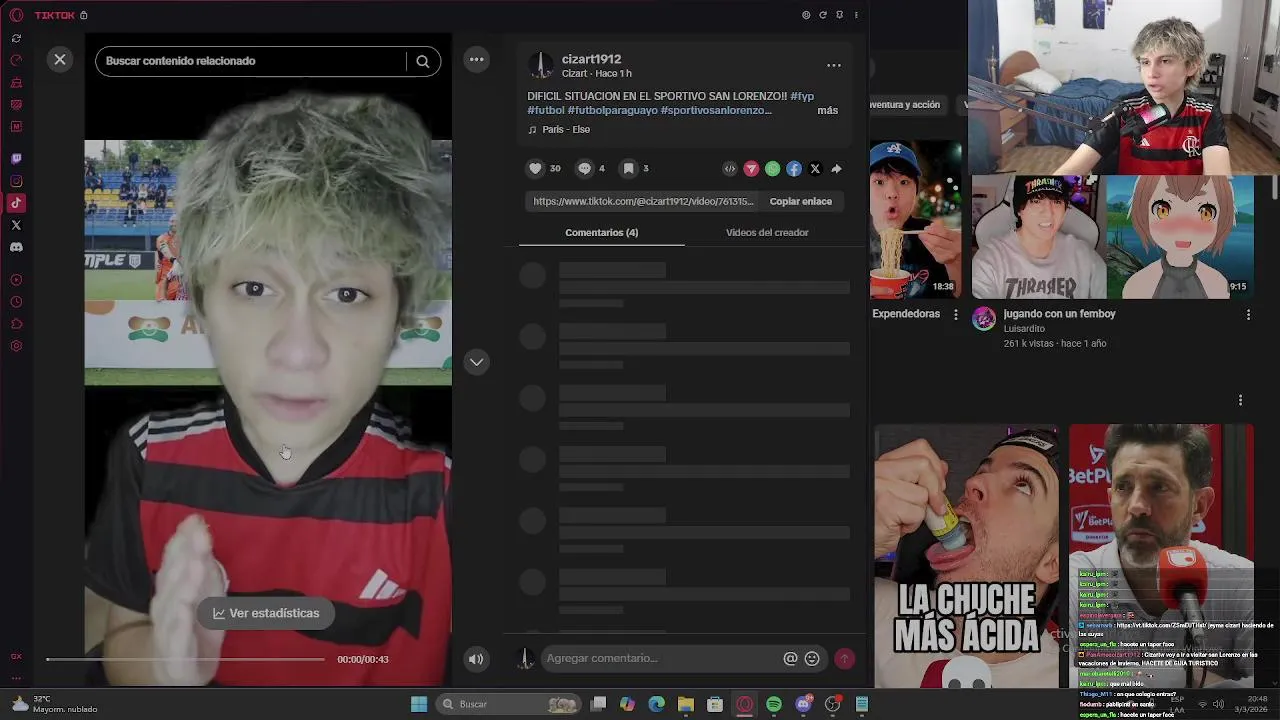Open Microsoft Edge from the taskbar
The height and width of the screenshot is (720, 1280).
(657, 704)
